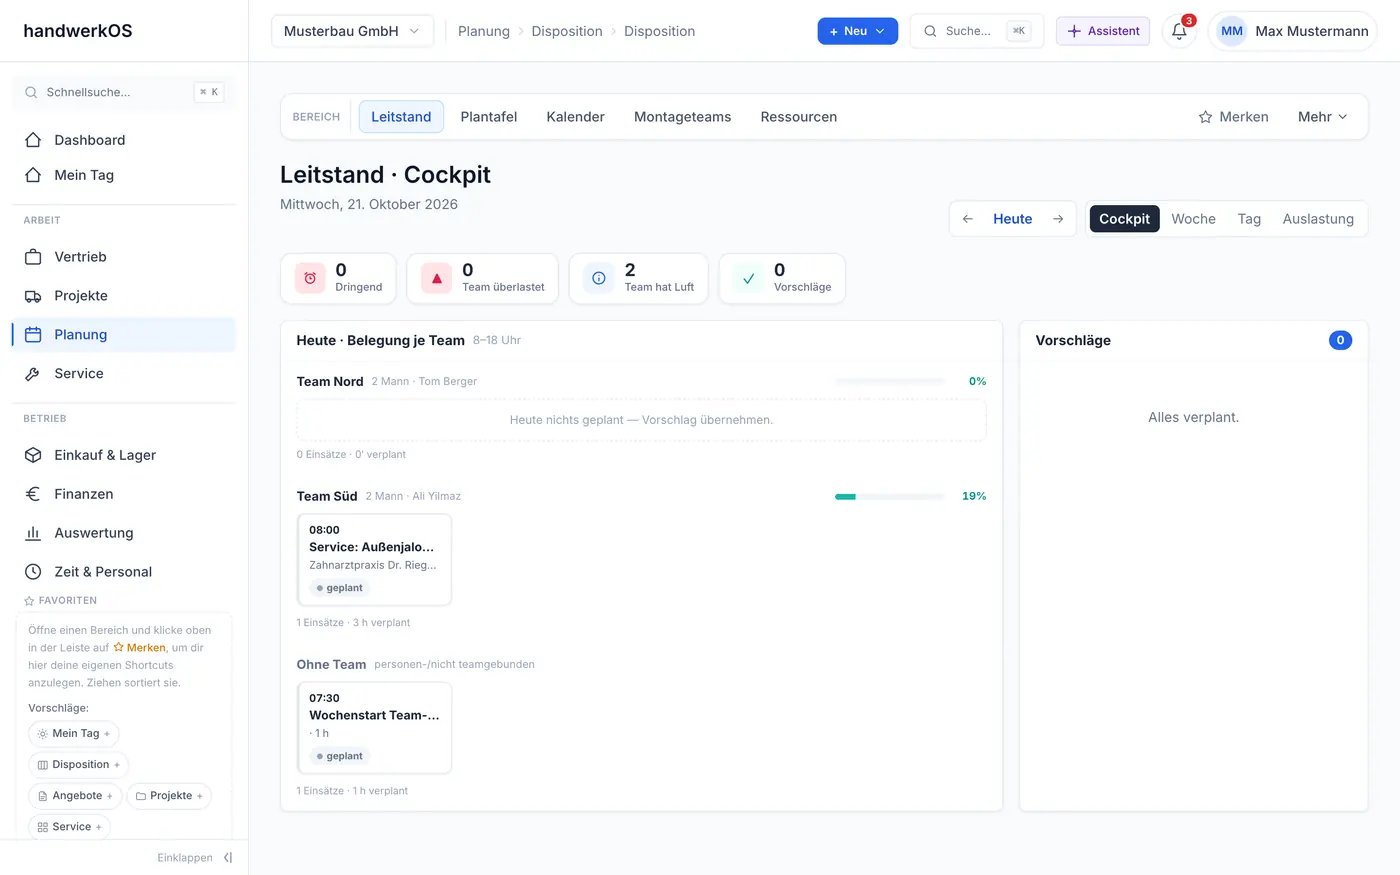Bookmark page with Merken star
This screenshot has width=1400, height=875.
point(1233,117)
